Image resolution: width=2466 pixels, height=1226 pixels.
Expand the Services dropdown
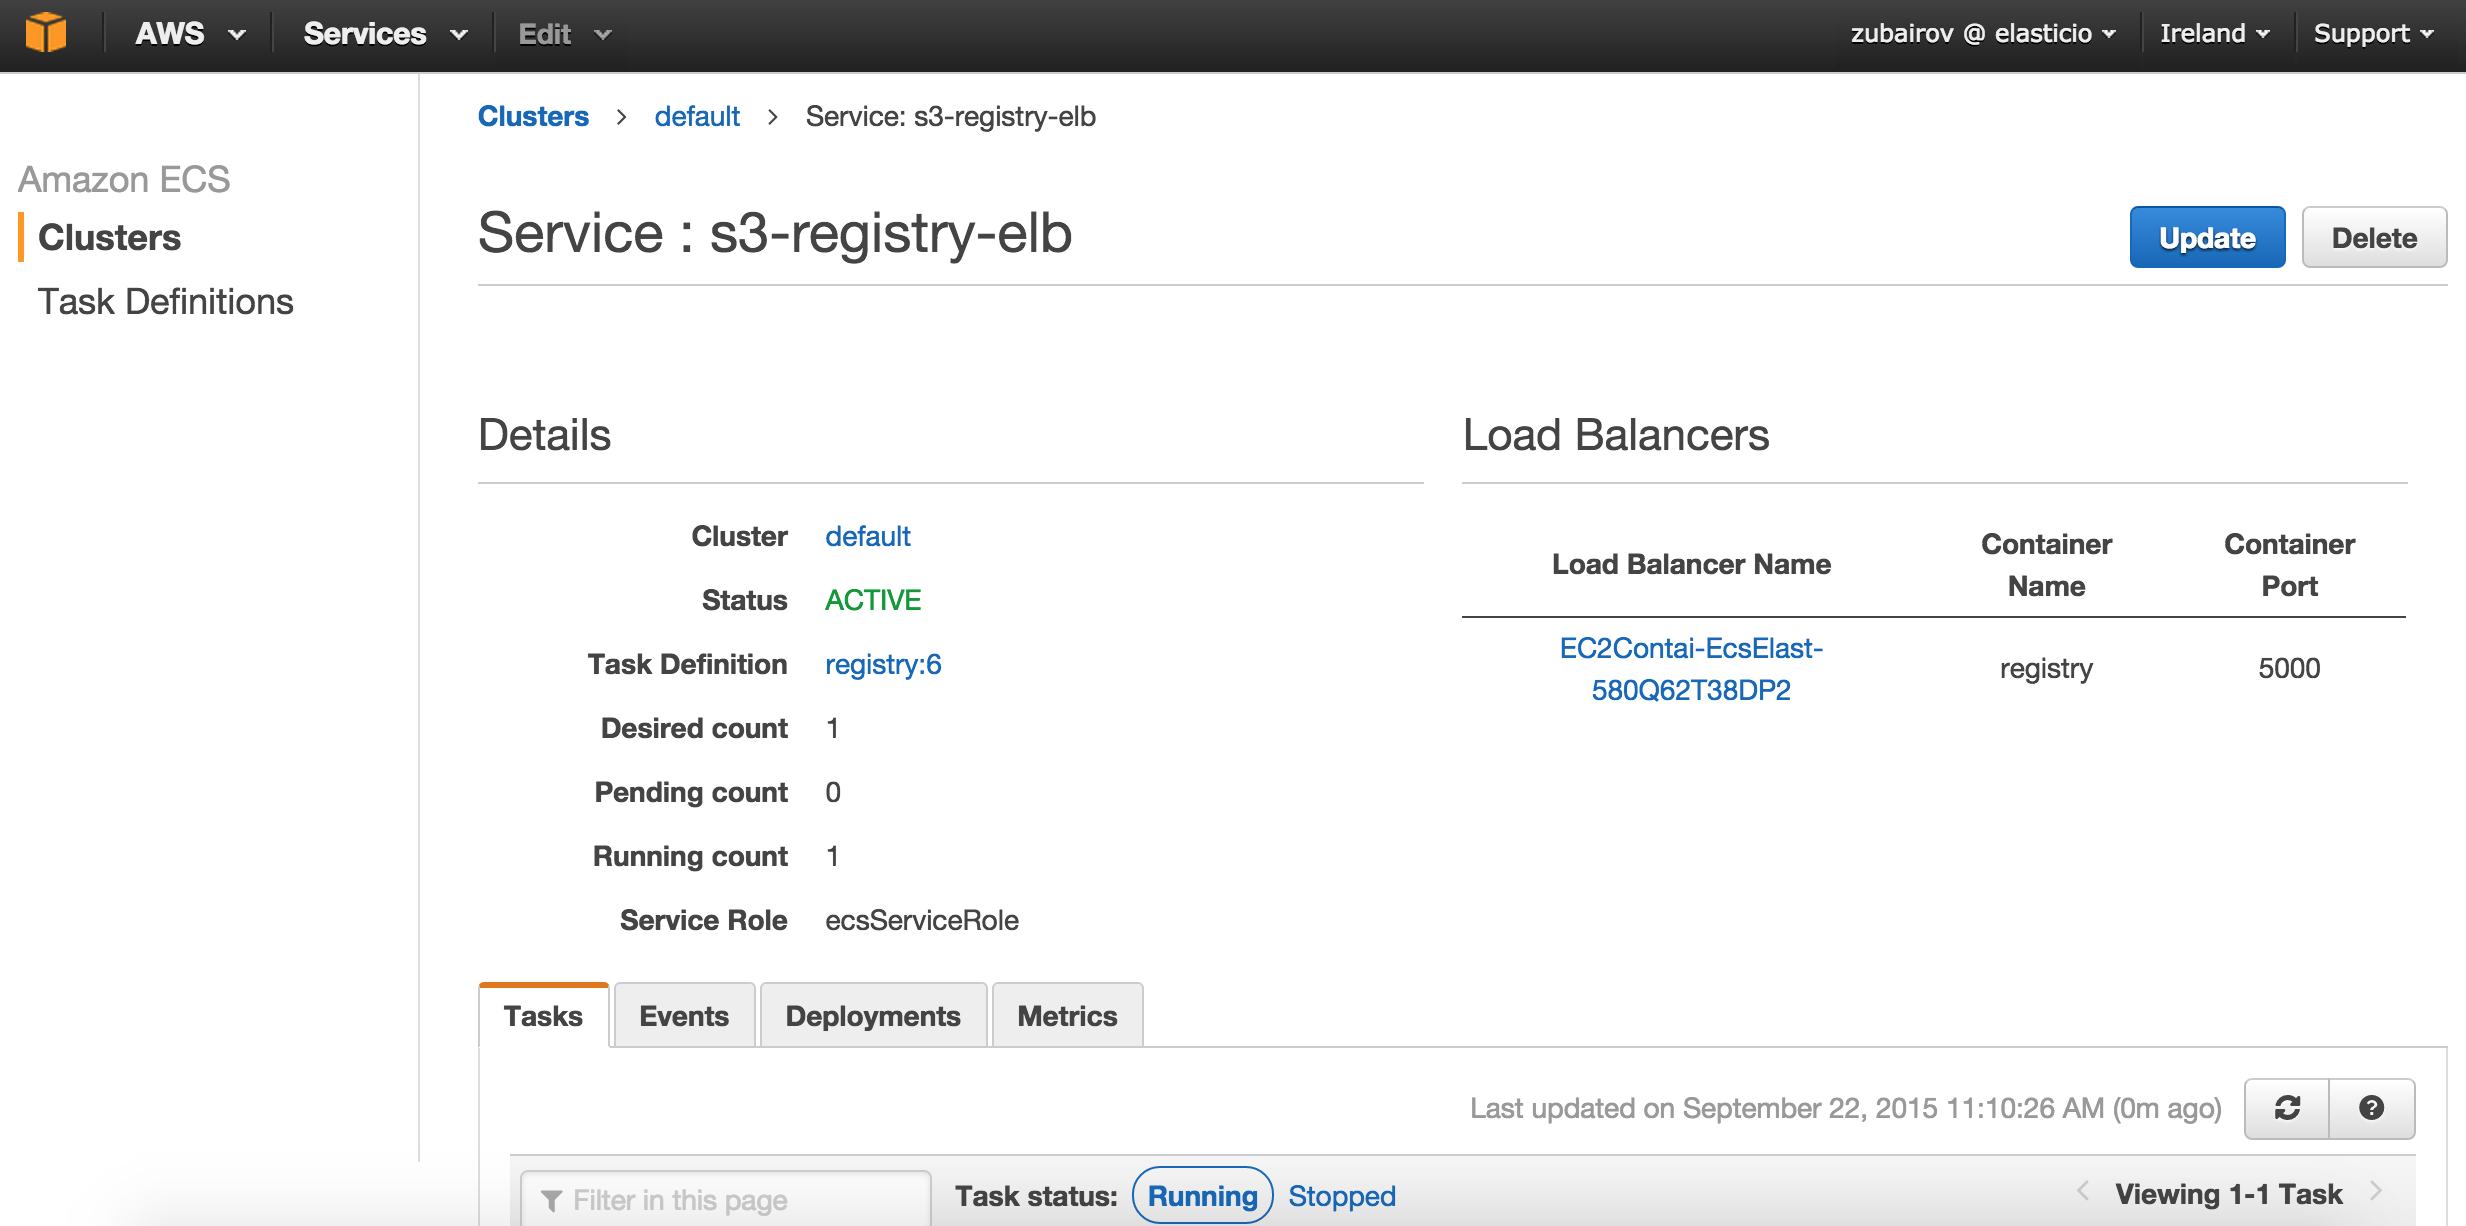coord(385,34)
